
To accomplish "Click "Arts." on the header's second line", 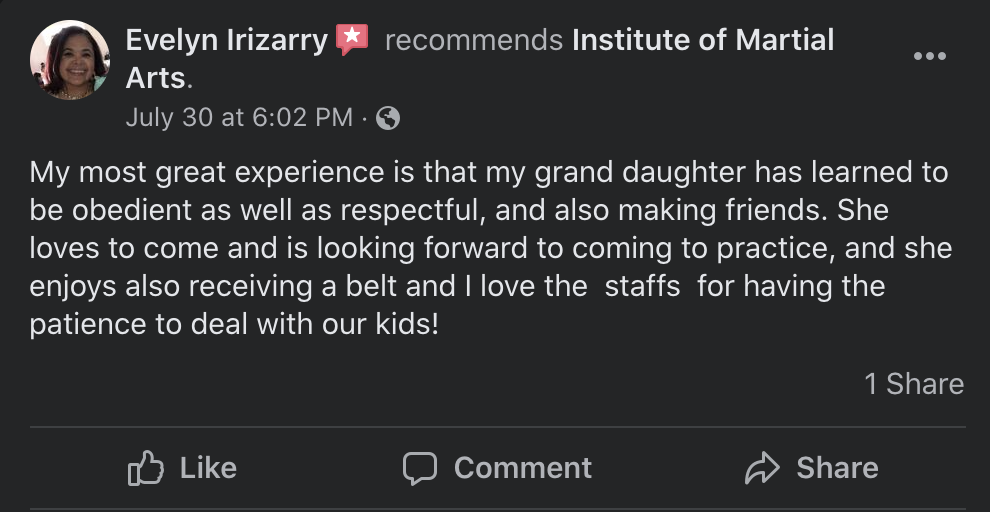I will coord(159,78).
